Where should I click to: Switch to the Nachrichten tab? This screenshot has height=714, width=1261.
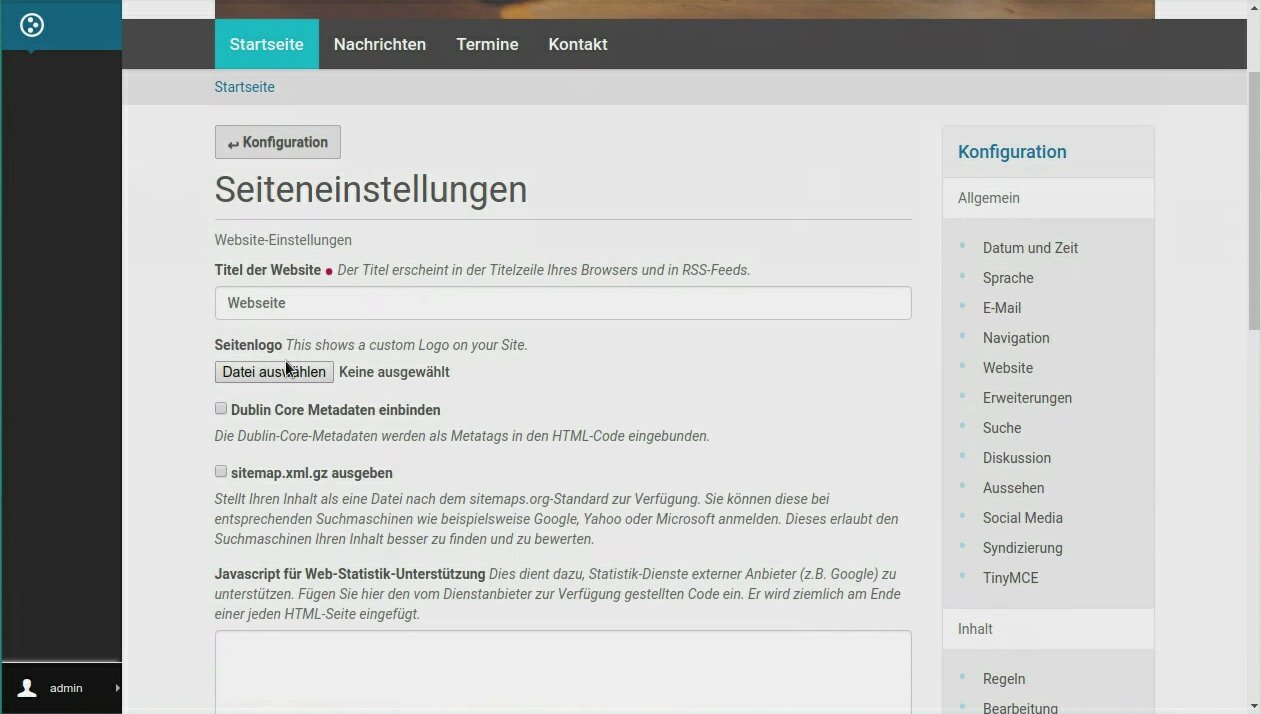pos(379,44)
